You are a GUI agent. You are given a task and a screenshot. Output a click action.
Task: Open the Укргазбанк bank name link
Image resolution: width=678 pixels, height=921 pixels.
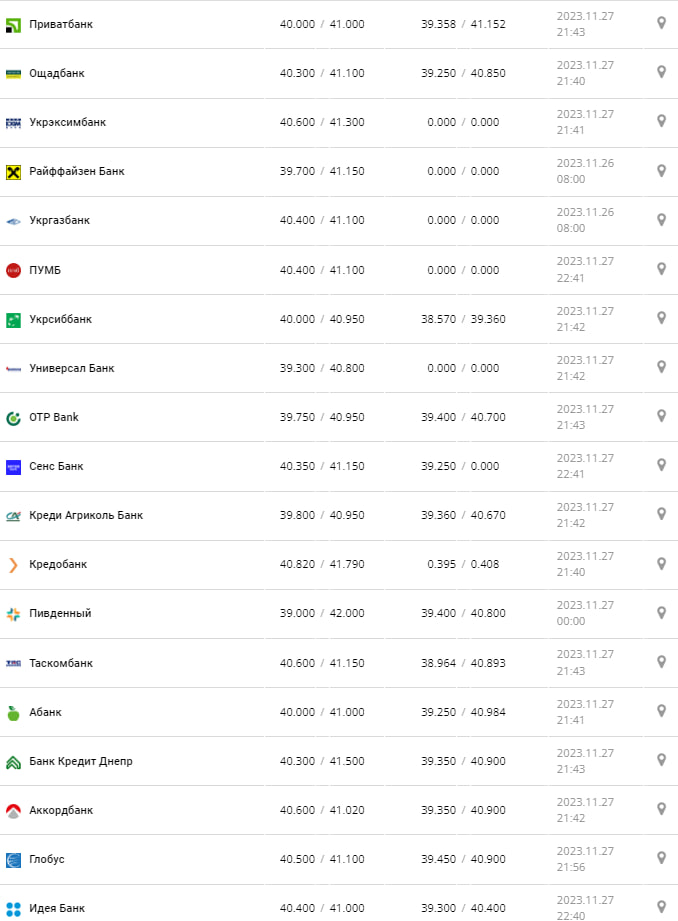(x=59, y=221)
